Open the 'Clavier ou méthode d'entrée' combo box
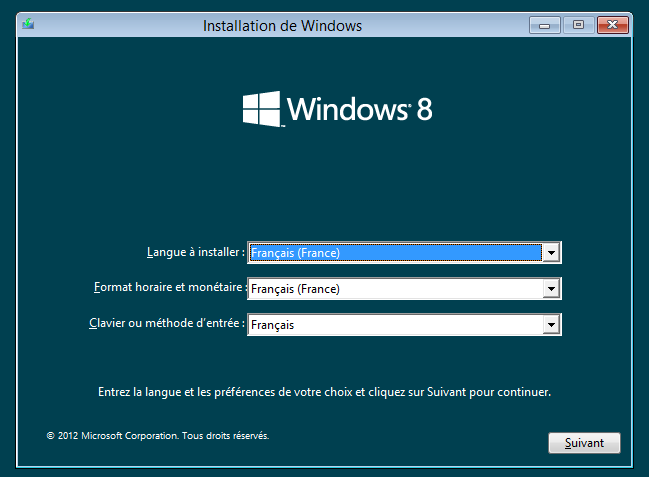Image resolution: width=649 pixels, height=477 pixels. (394, 325)
